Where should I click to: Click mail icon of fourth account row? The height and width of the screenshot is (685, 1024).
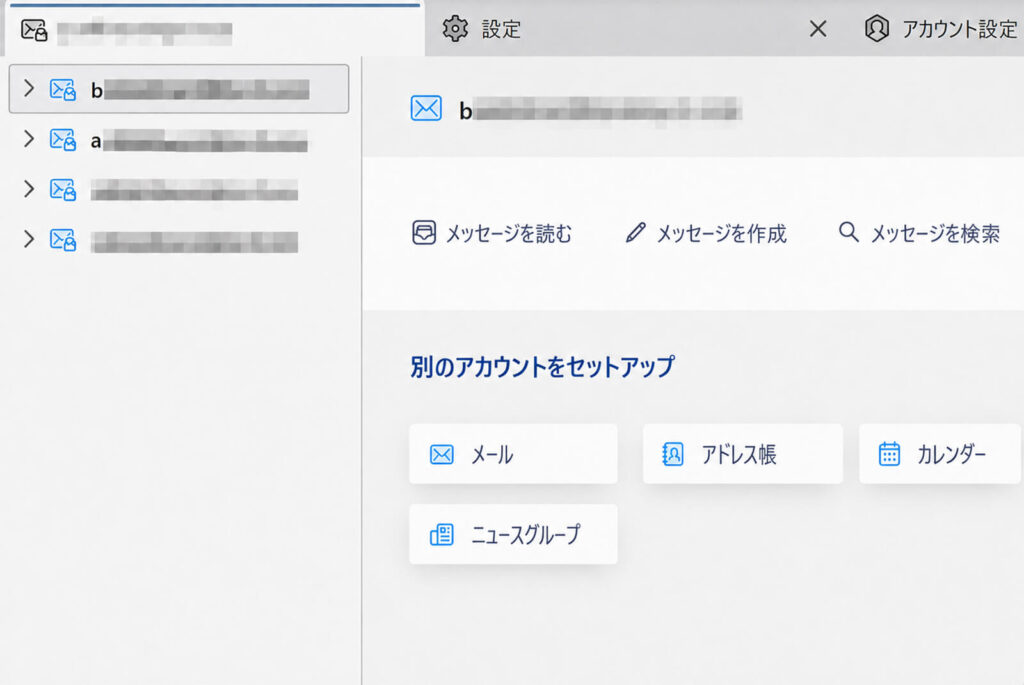click(63, 240)
